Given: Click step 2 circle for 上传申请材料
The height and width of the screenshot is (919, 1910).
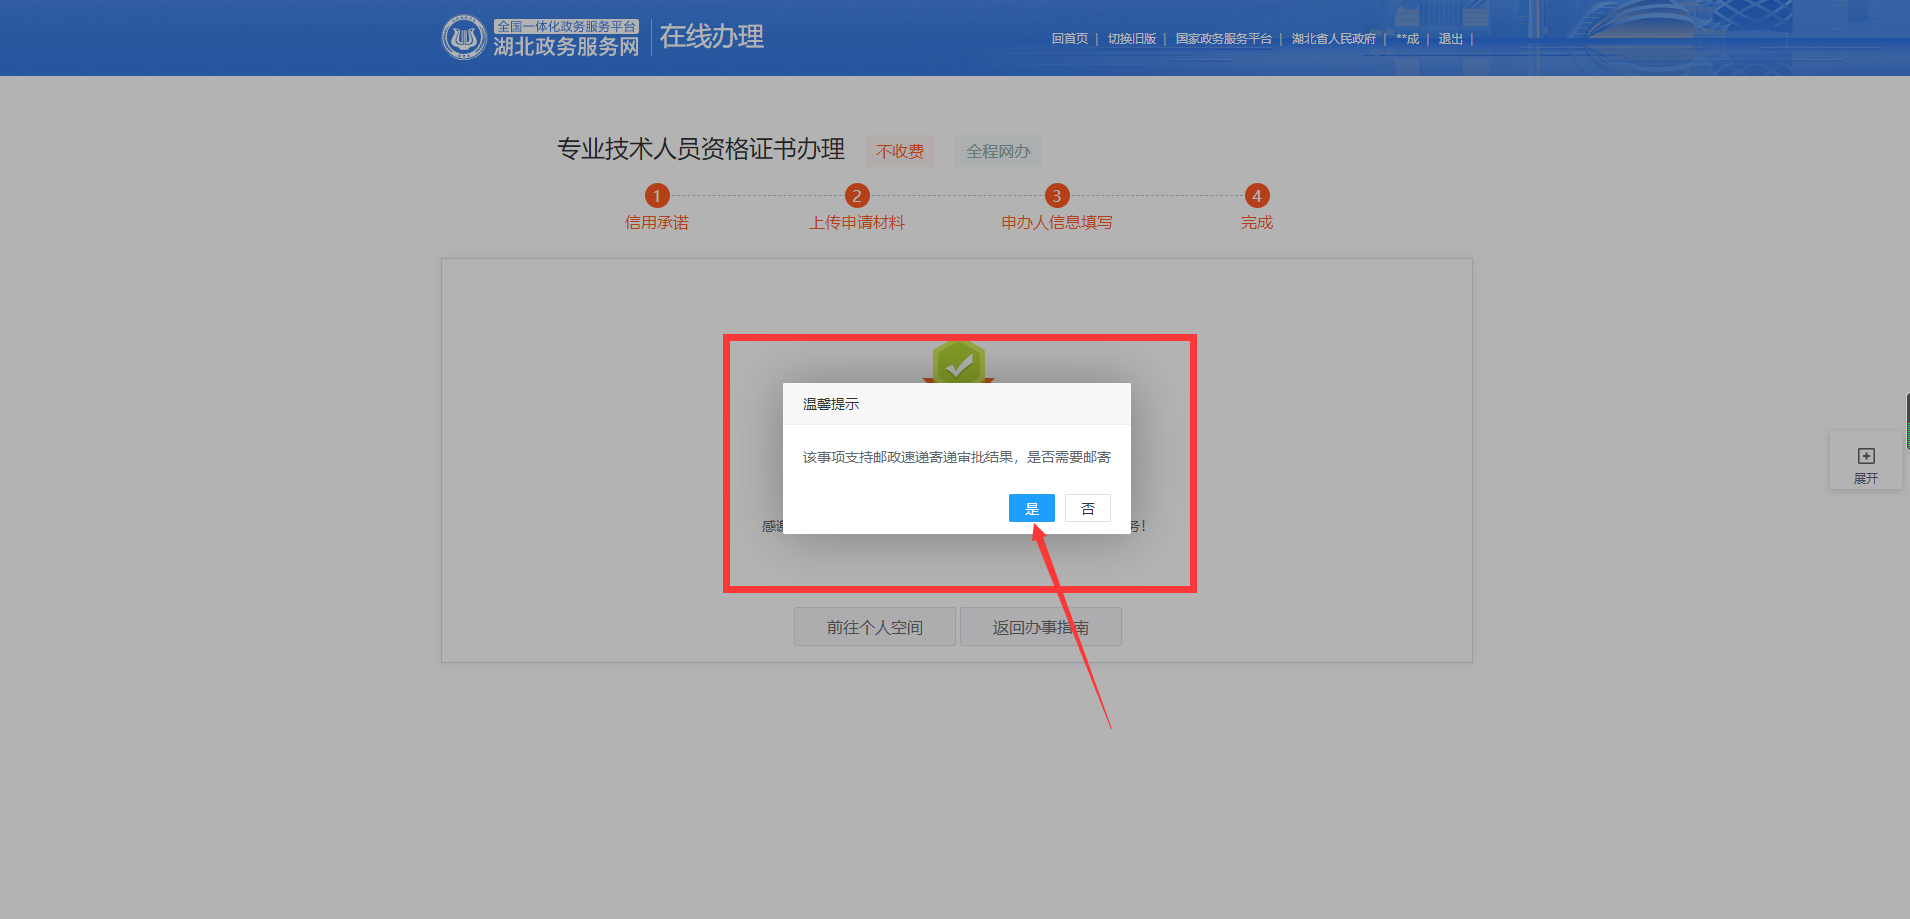Looking at the screenshot, I should (857, 196).
